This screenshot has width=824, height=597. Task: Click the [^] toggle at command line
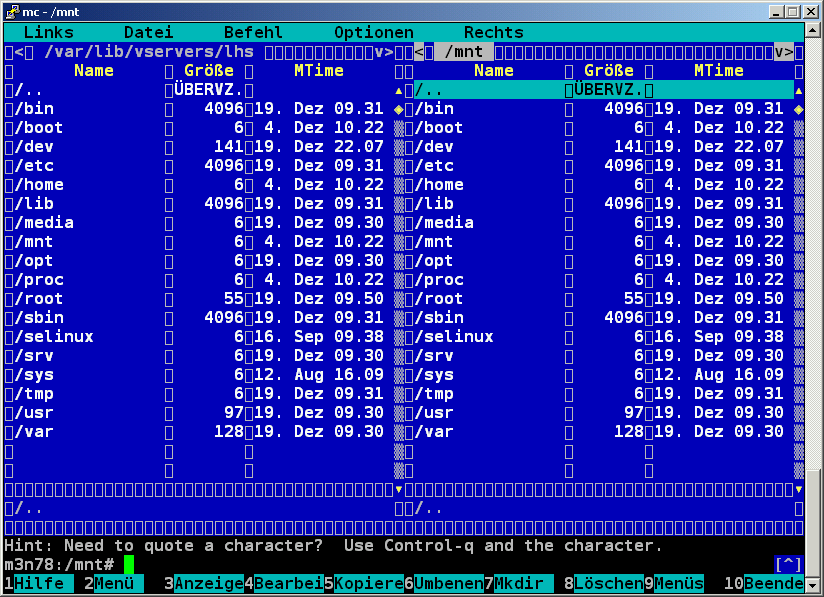coord(788,565)
